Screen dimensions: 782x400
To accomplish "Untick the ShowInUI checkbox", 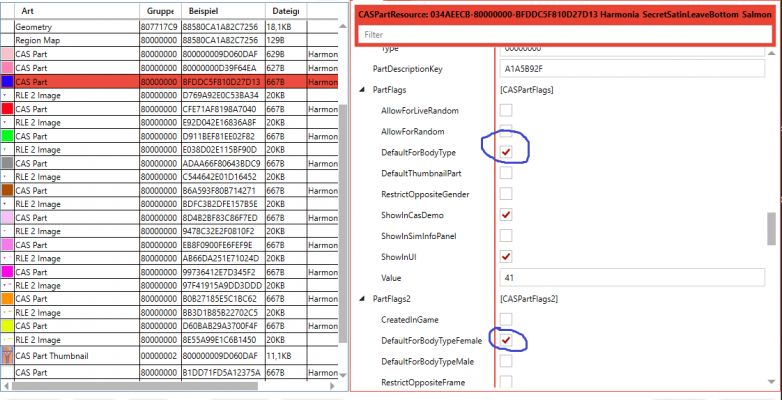I will click(x=506, y=256).
